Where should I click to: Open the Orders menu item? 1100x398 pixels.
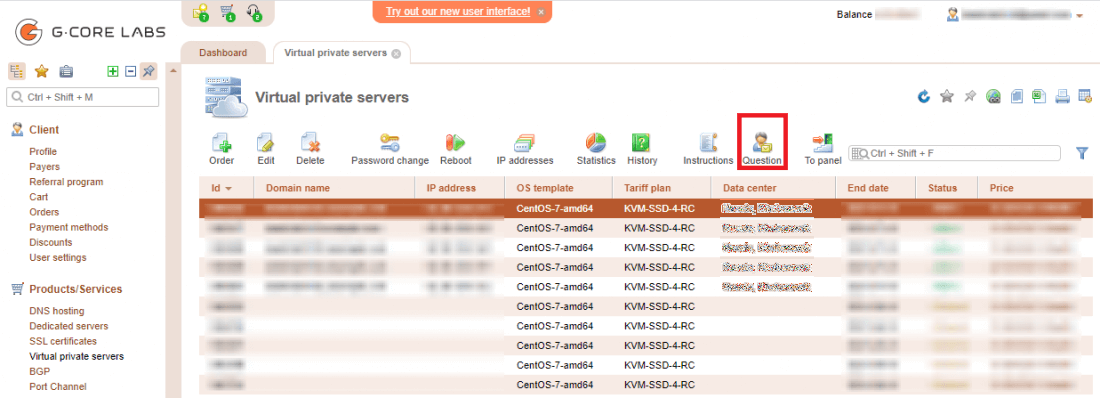43,212
